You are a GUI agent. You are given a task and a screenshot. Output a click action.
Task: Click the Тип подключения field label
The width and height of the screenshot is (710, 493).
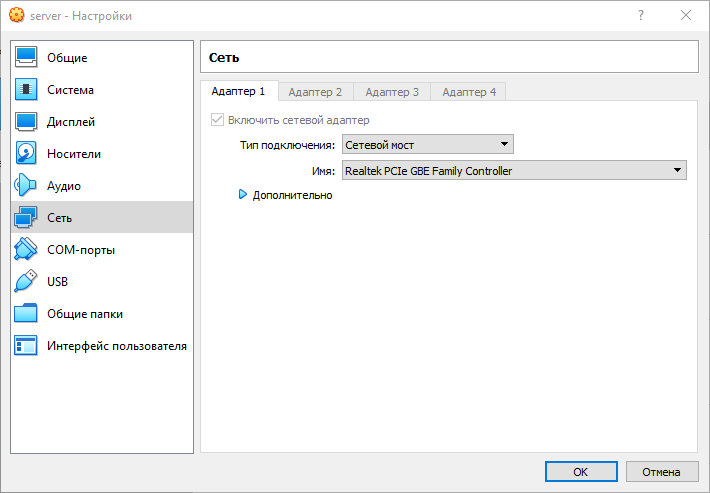tap(288, 145)
